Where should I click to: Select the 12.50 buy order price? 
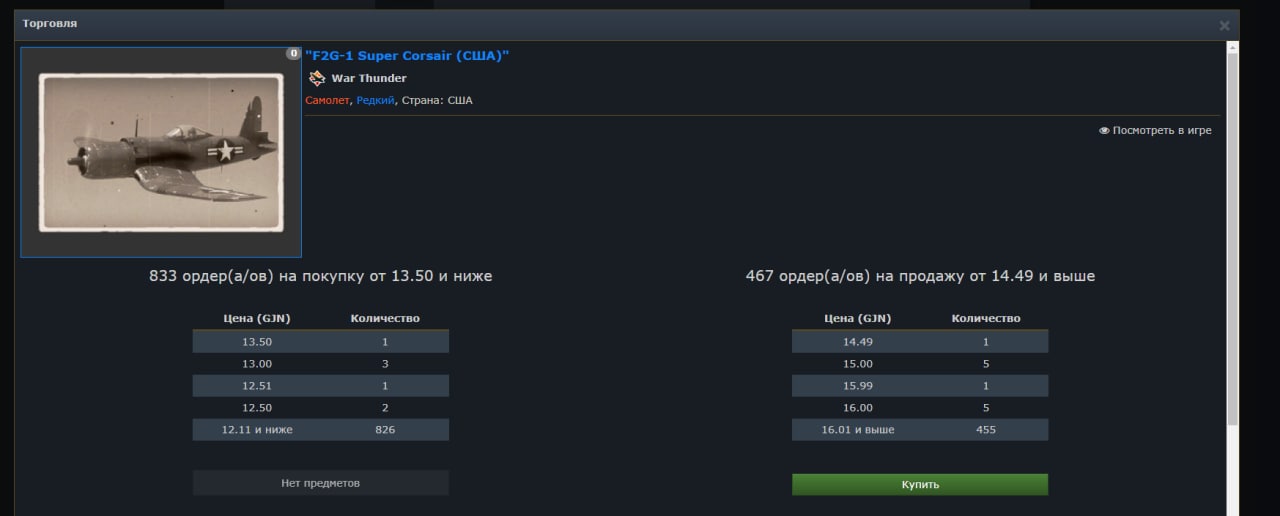pyautogui.click(x=256, y=408)
